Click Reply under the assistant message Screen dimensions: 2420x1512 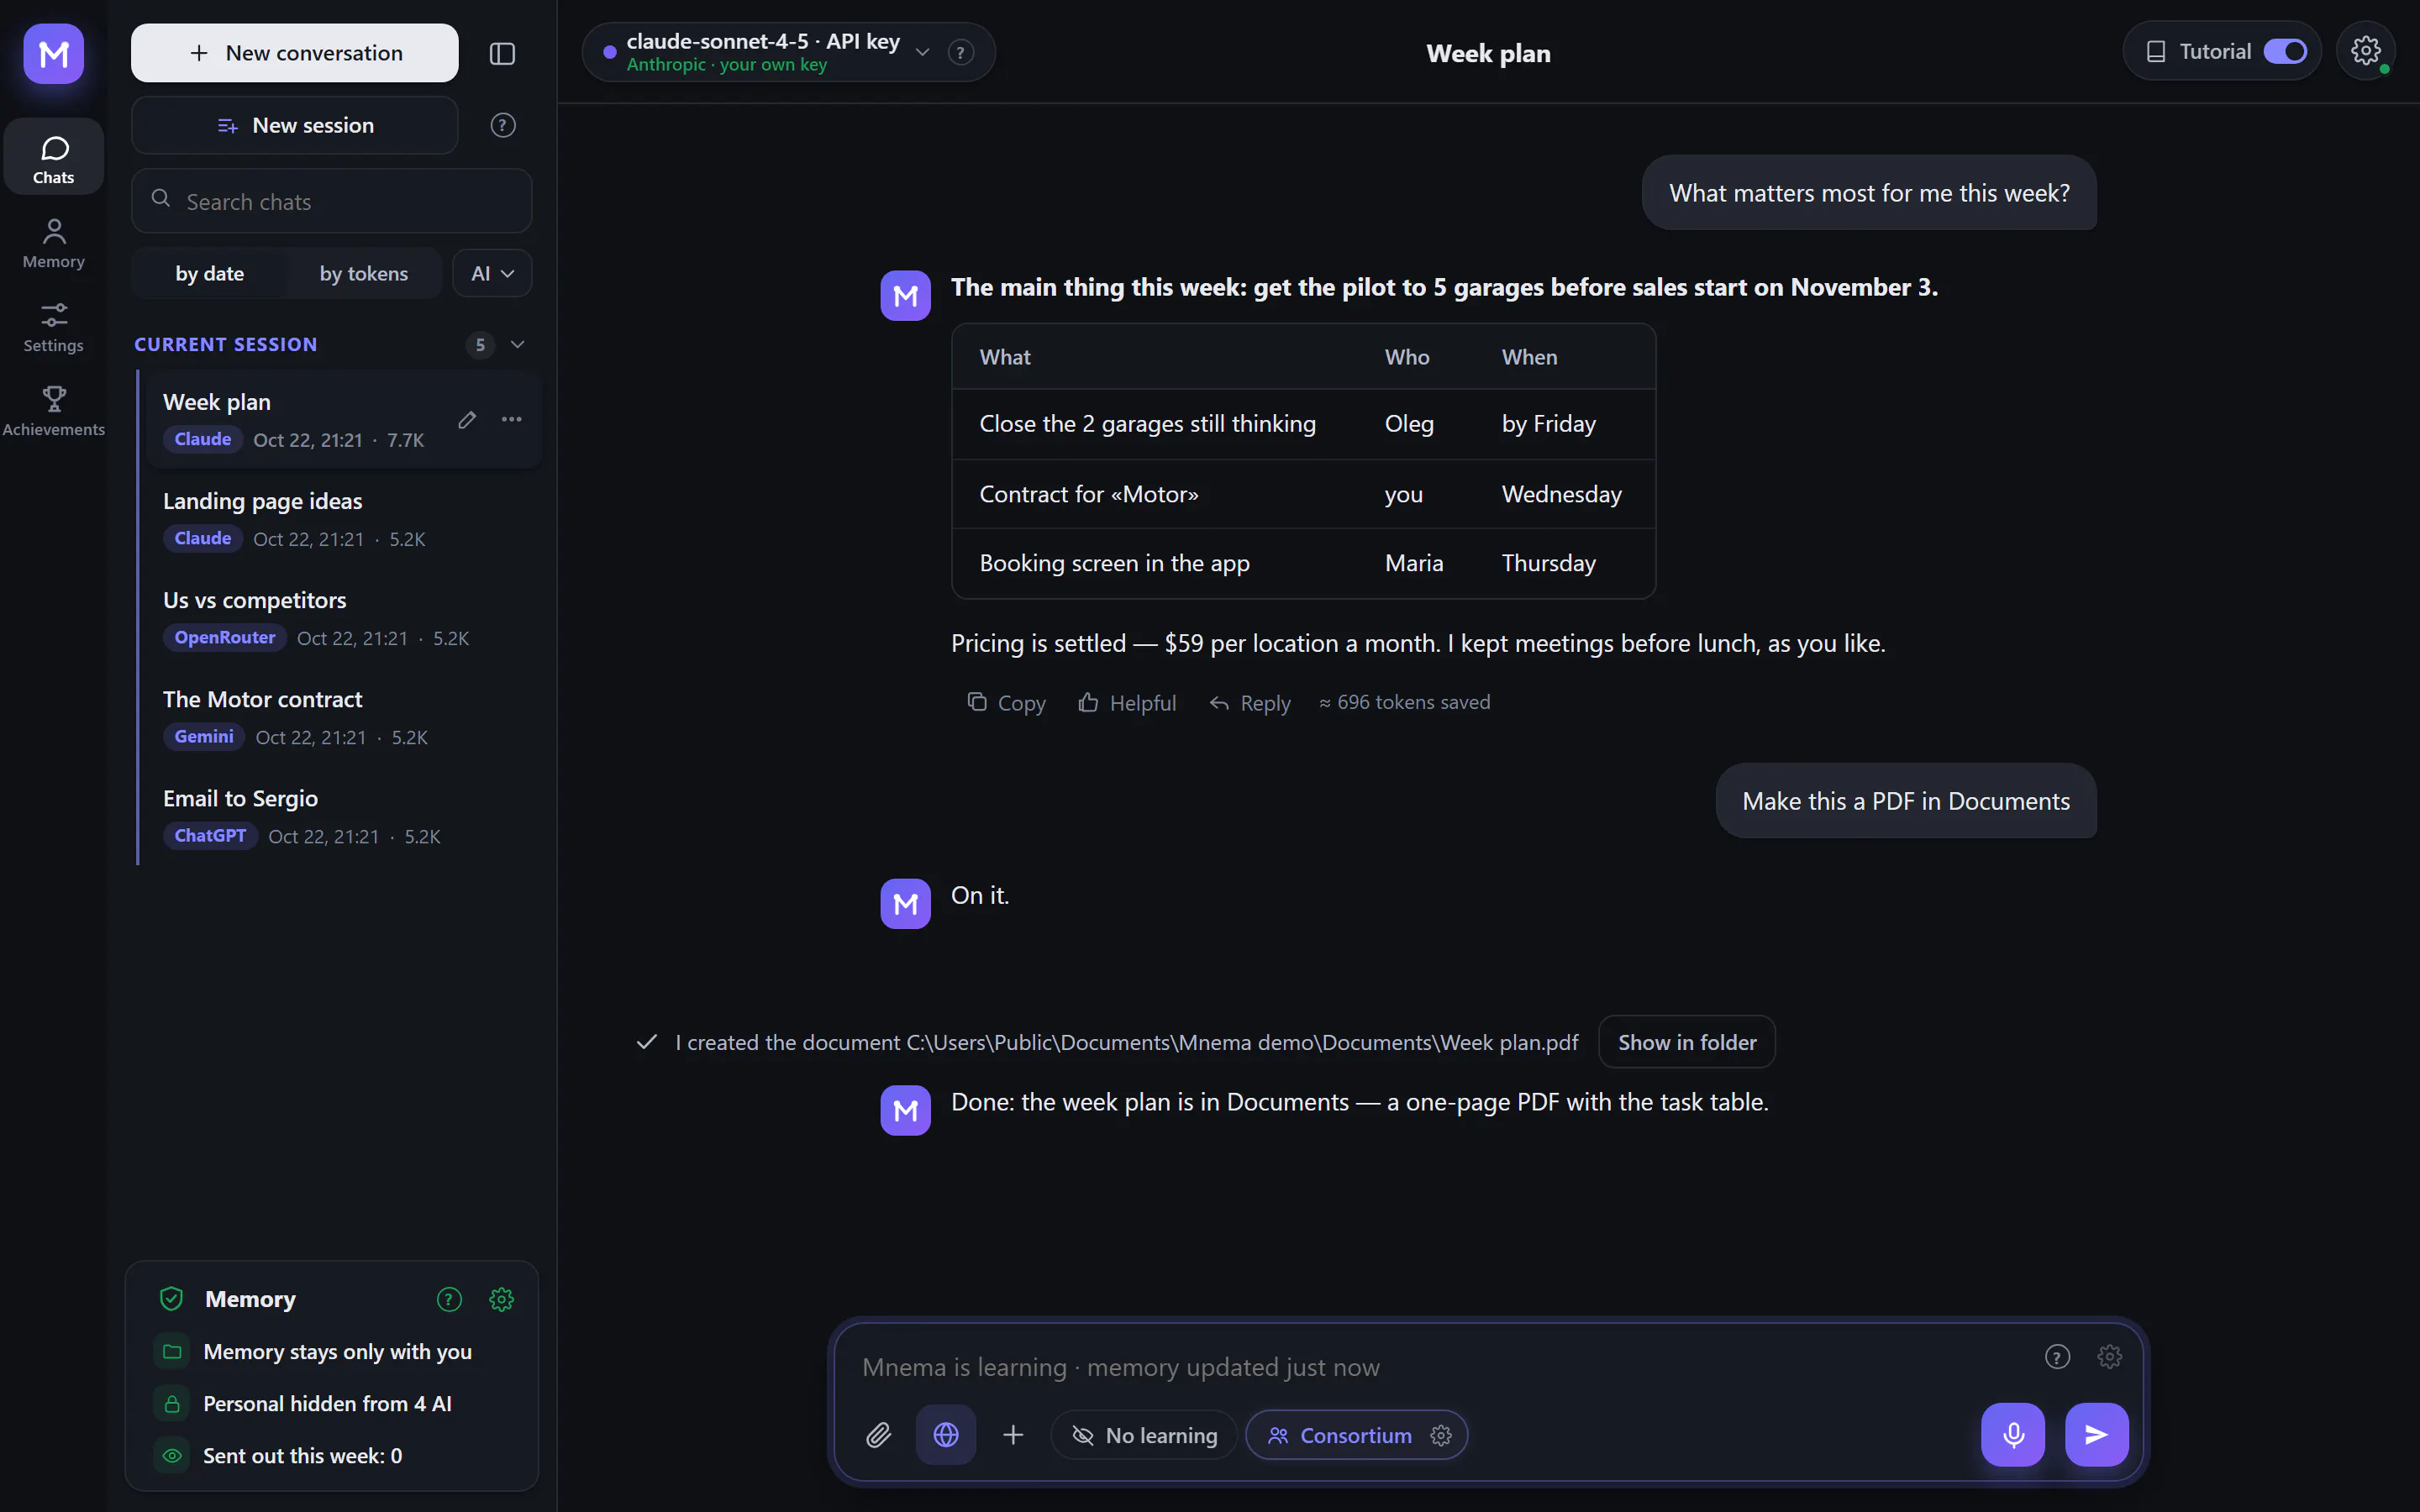(x=1250, y=703)
